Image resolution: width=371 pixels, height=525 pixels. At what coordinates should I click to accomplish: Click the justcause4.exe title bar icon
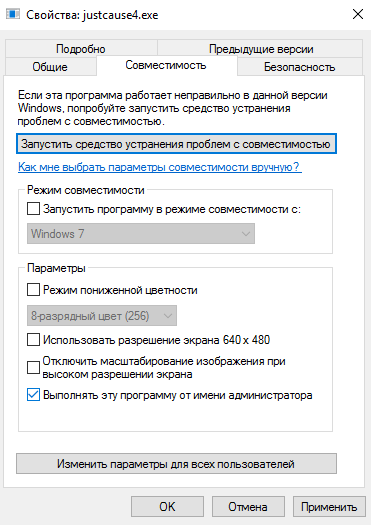pos(13,14)
